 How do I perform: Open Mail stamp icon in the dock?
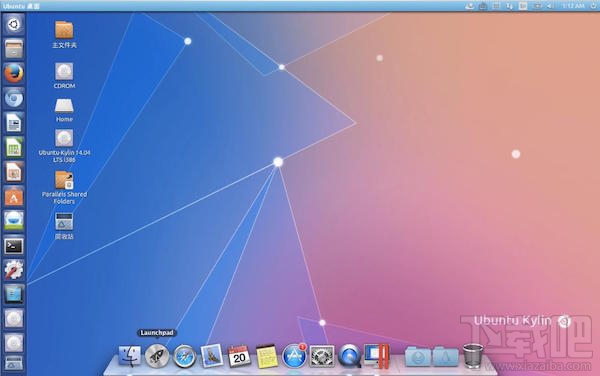pos(212,356)
